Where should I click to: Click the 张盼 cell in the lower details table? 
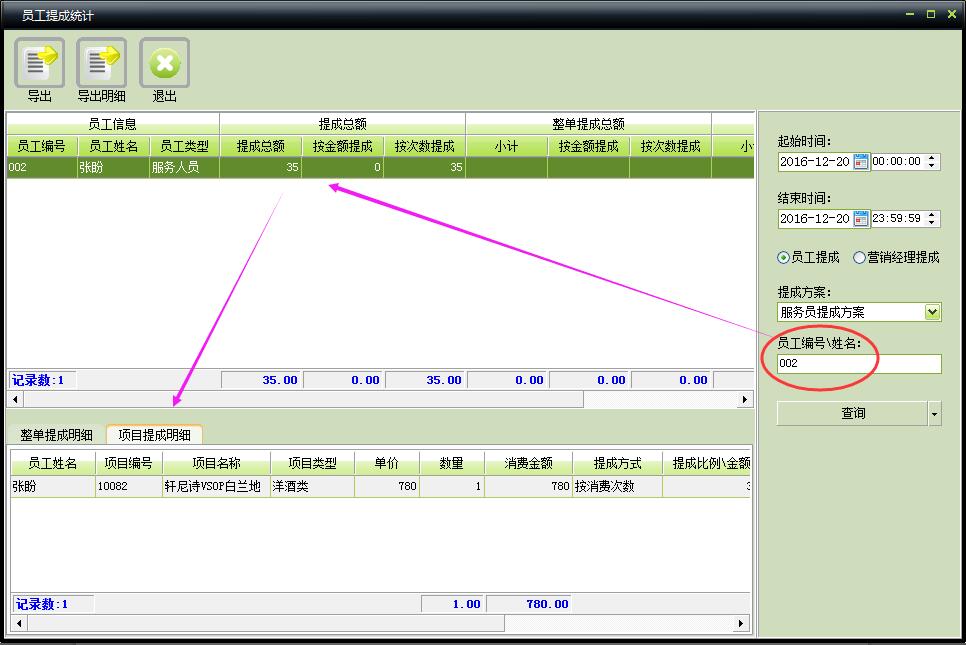(53, 486)
